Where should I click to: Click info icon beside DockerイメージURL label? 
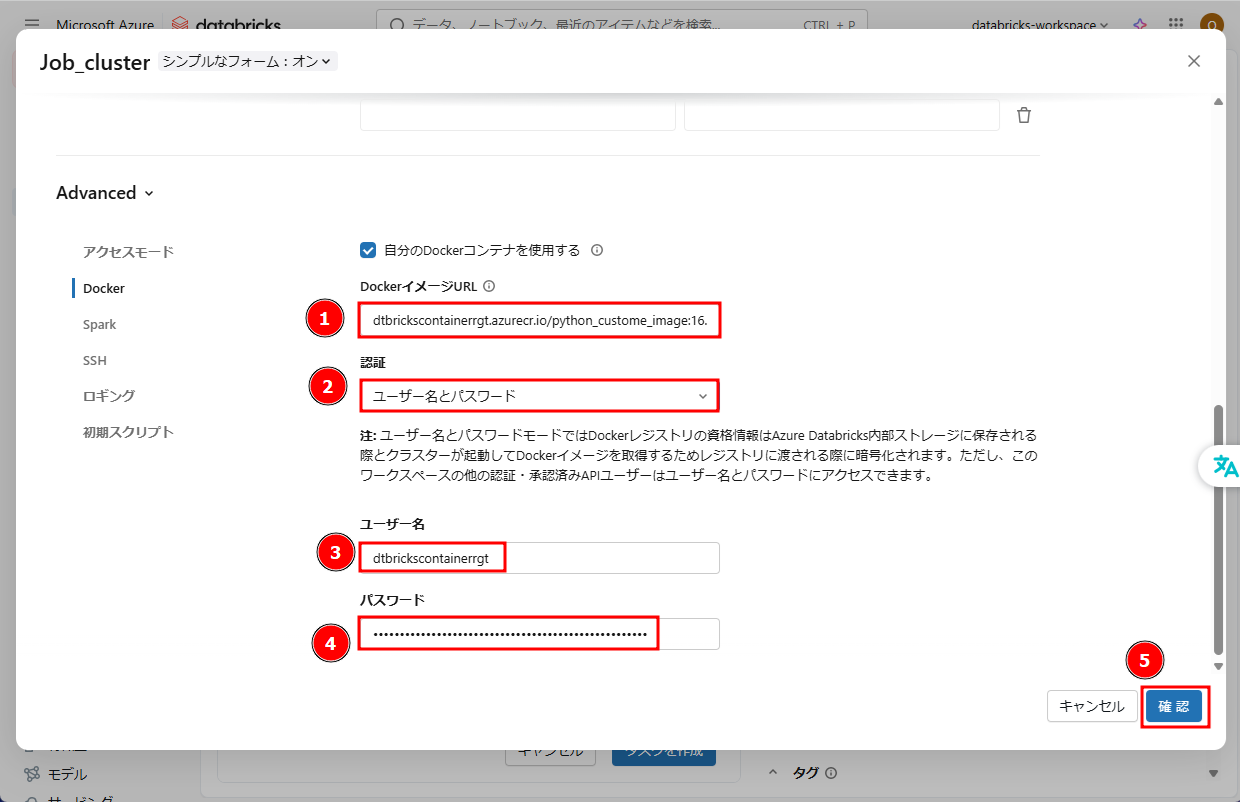click(489, 286)
